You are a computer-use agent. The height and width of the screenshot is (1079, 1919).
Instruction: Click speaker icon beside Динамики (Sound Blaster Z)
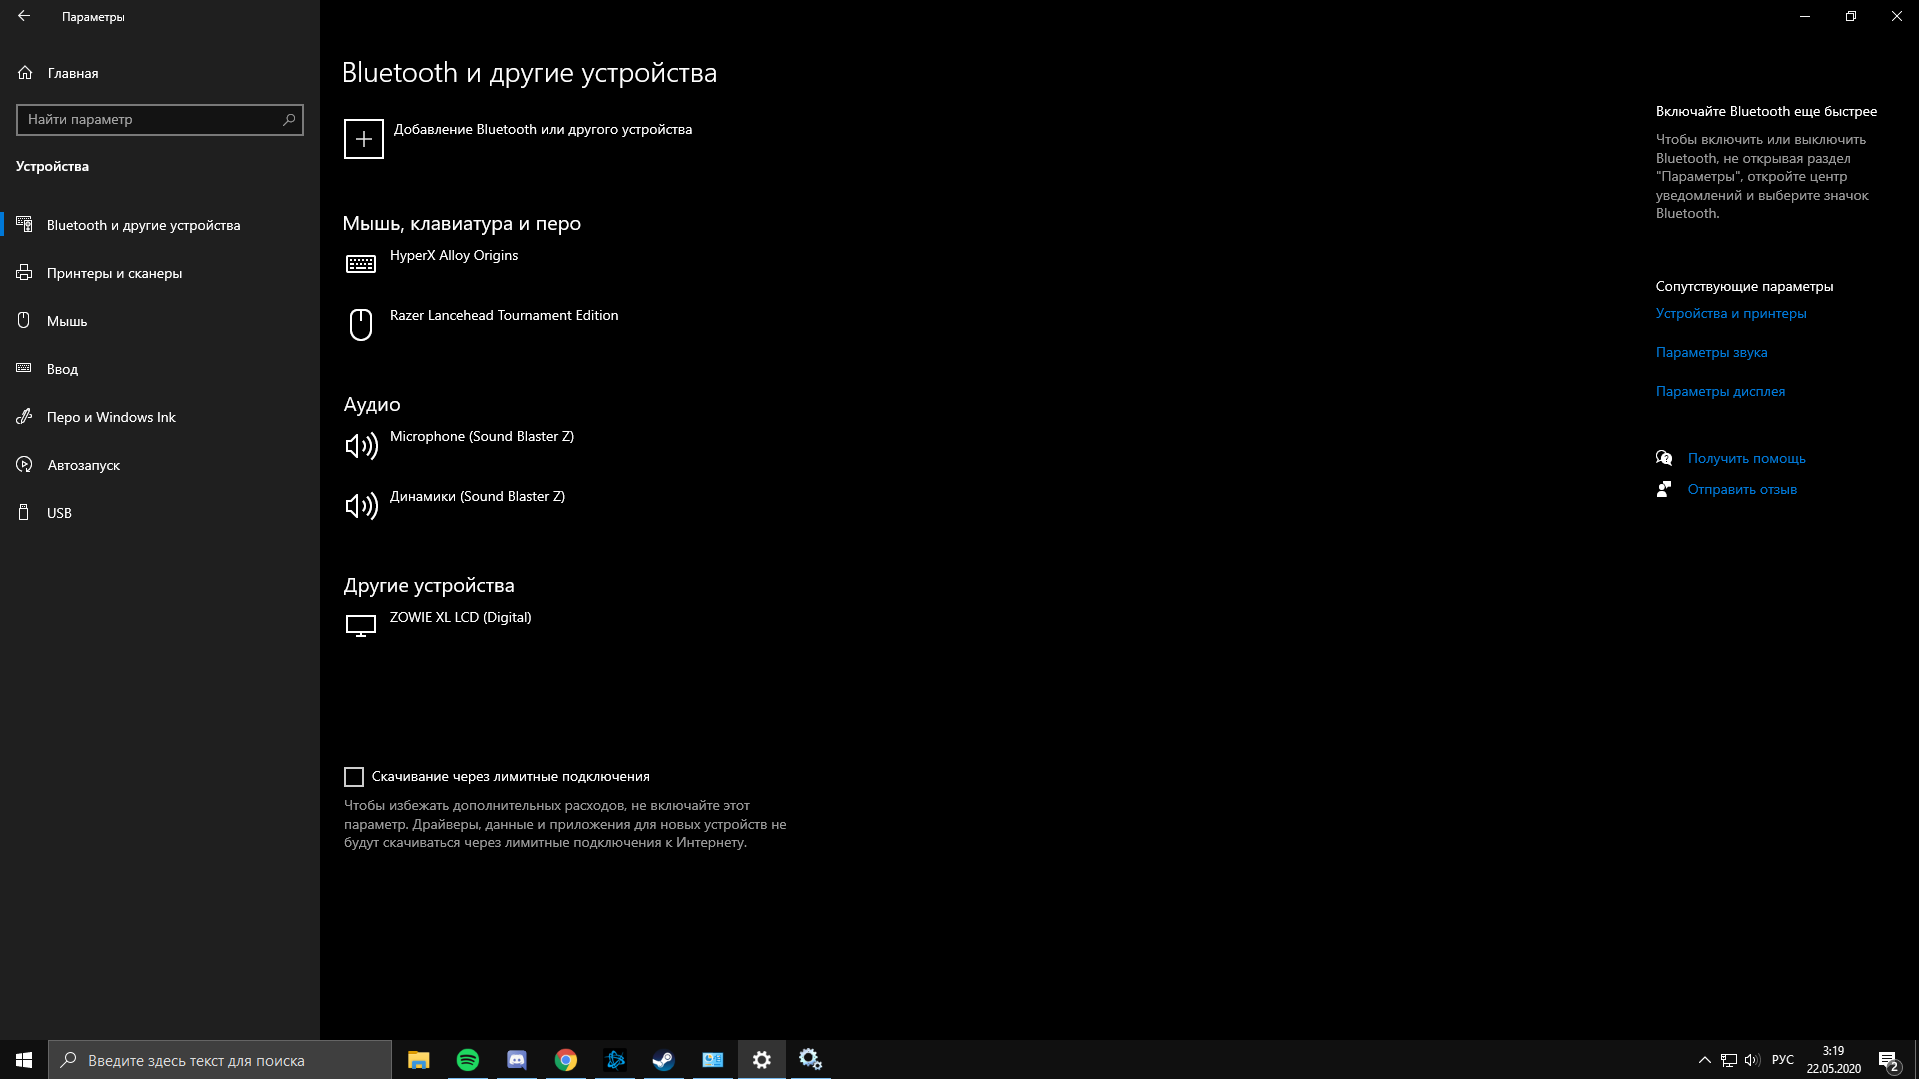(x=361, y=505)
